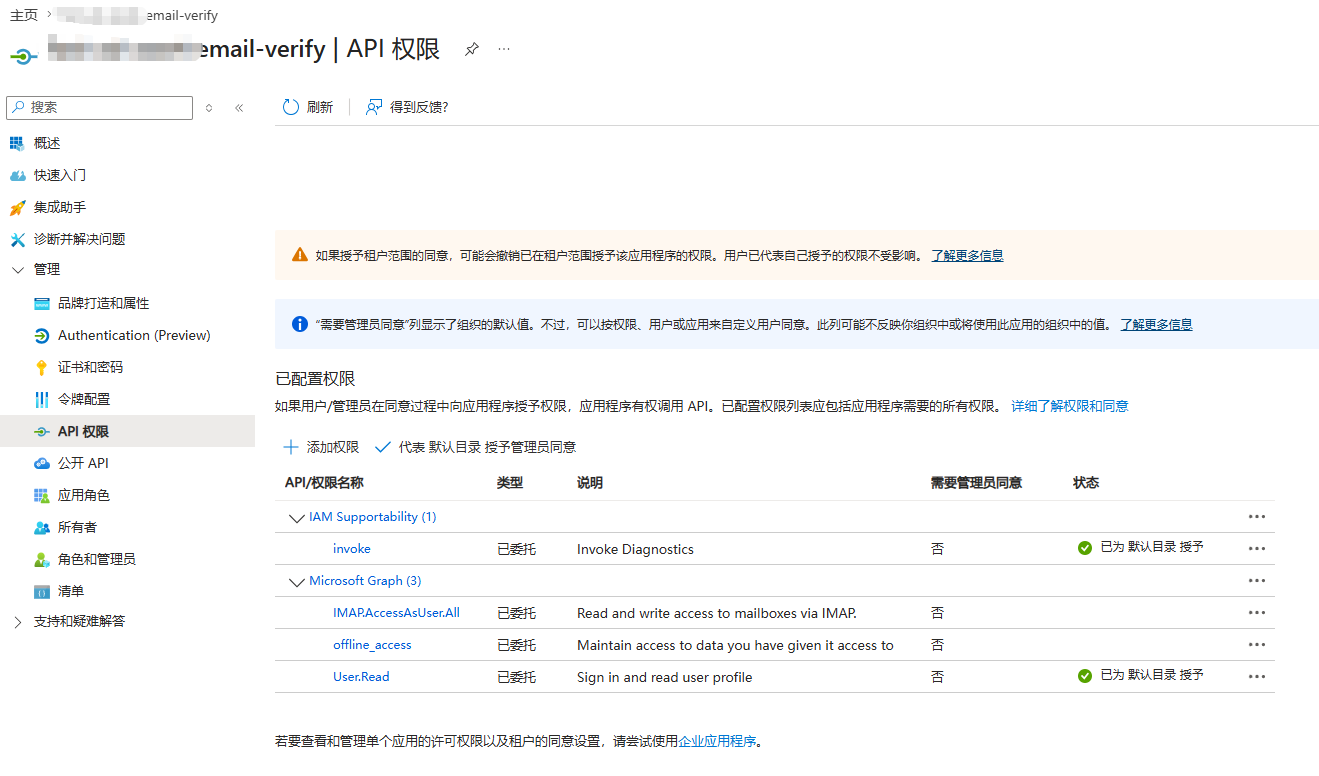Click the green granted status icon for invoke
Viewport: 1319px width, 776px height.
pos(1084,548)
